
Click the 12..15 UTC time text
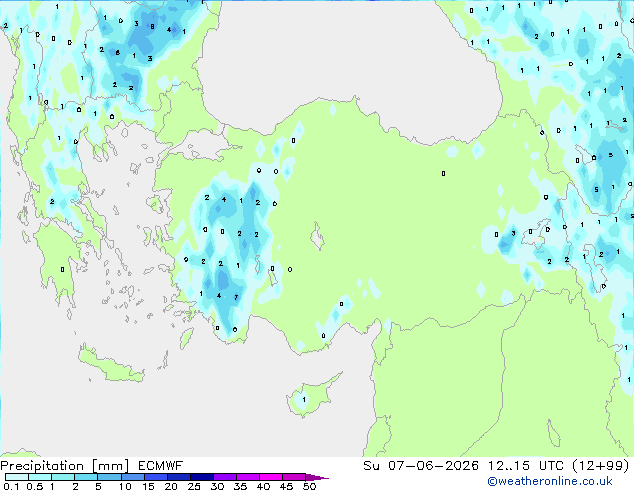tap(526, 466)
